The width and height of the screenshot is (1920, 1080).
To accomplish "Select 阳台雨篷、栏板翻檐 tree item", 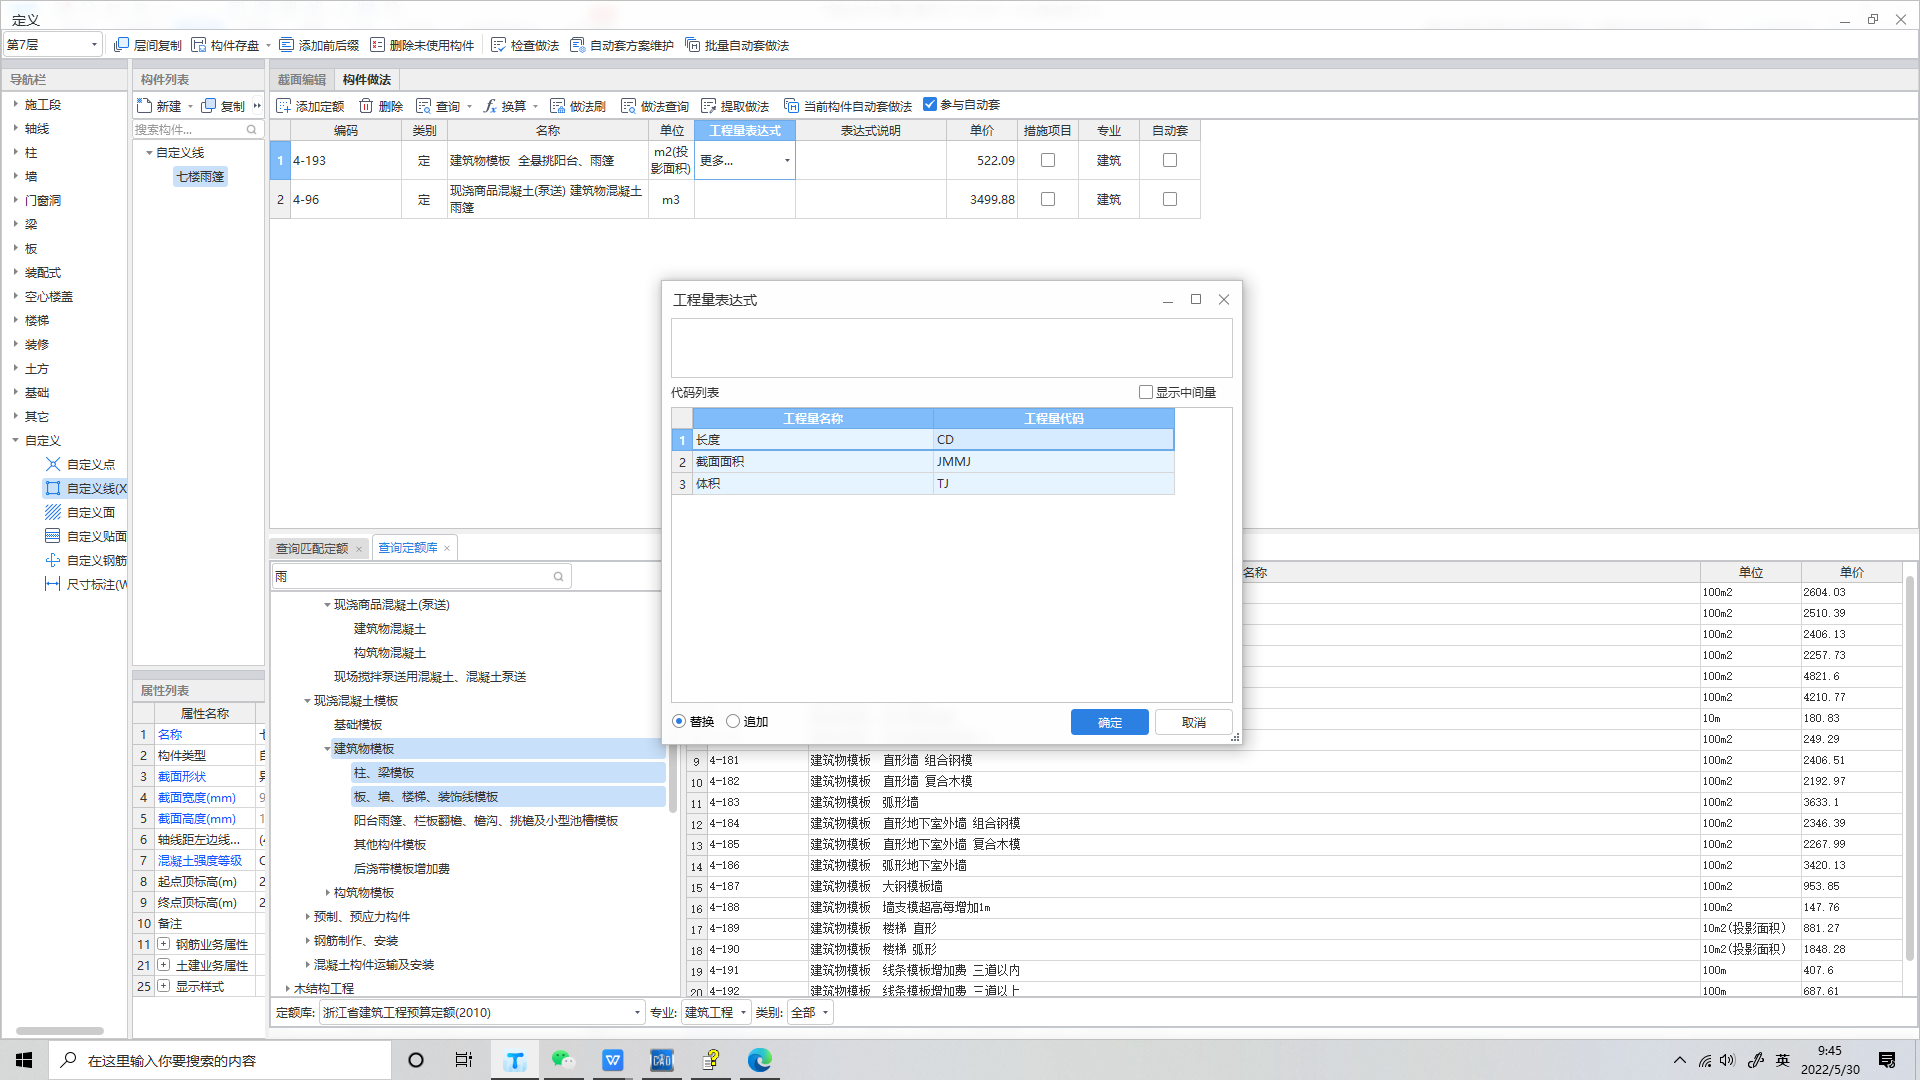I will [x=486, y=821].
